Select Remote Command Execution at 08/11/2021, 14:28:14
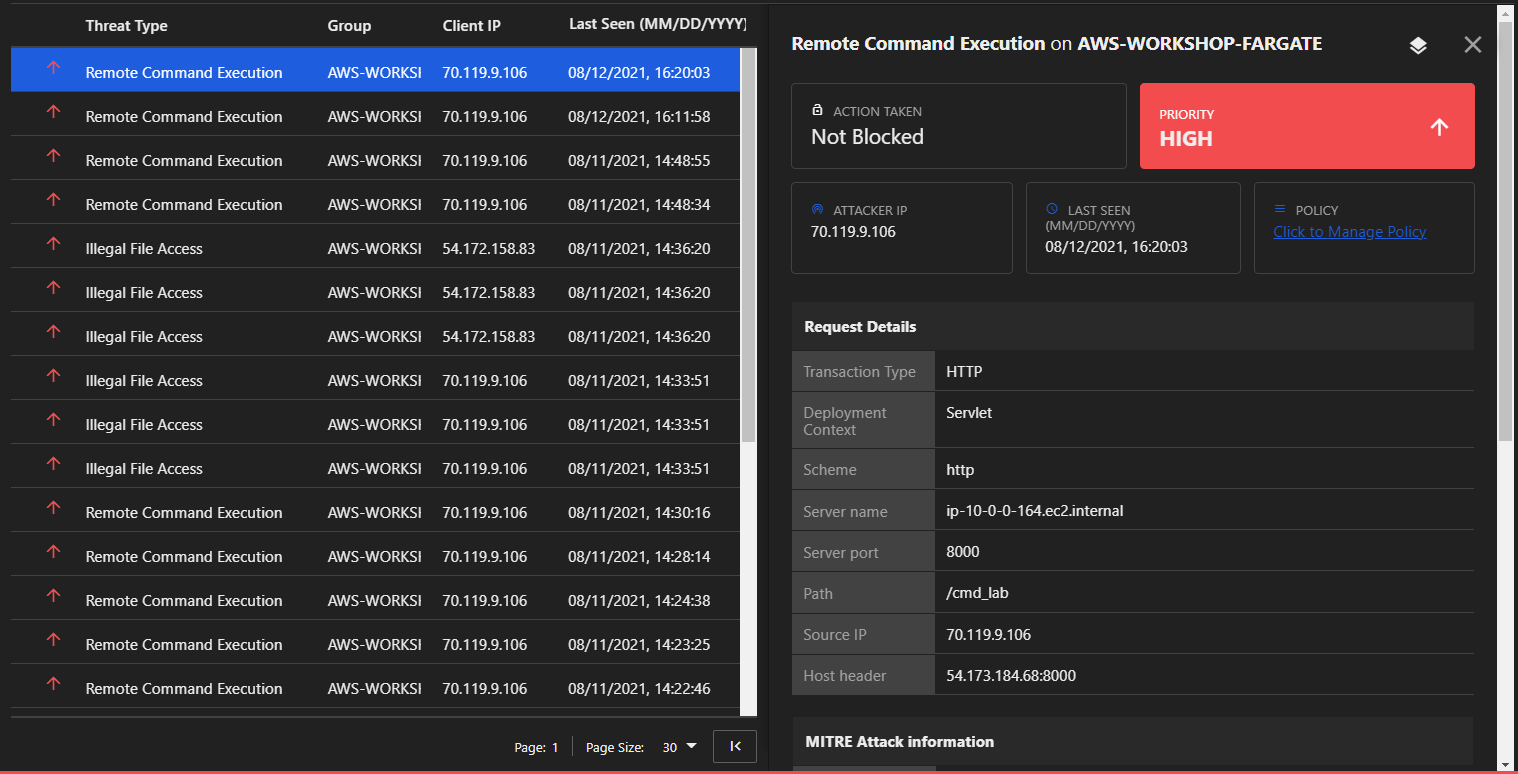 (376, 556)
